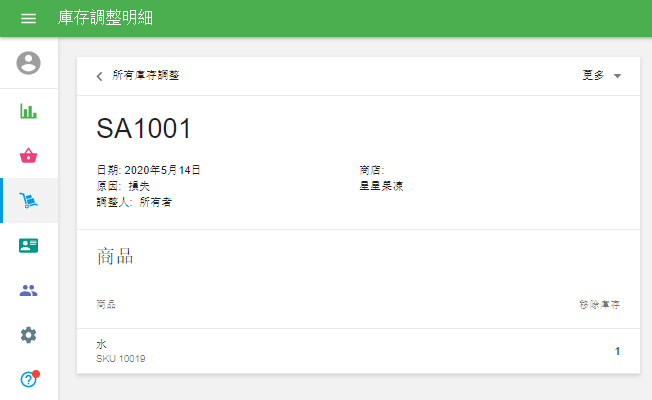Screen dimensions: 652x400
Task: Select the Inventory management cart icon
Action: tap(29, 201)
